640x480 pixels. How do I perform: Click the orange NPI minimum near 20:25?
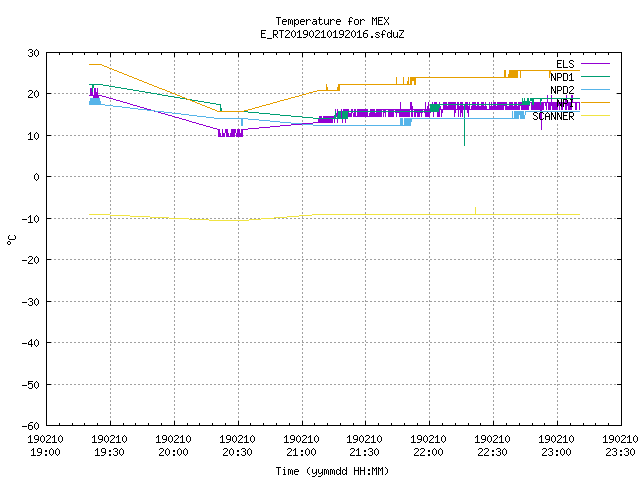coord(232,111)
